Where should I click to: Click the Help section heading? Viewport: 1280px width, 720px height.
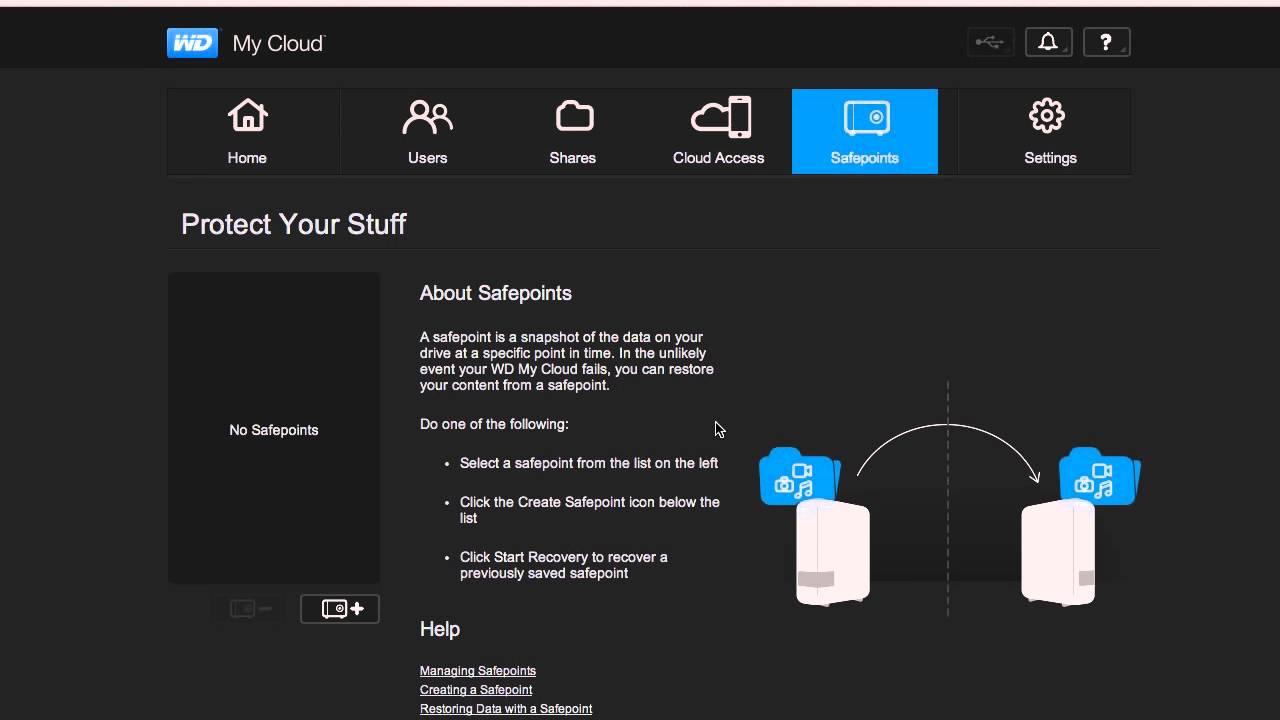coord(440,629)
